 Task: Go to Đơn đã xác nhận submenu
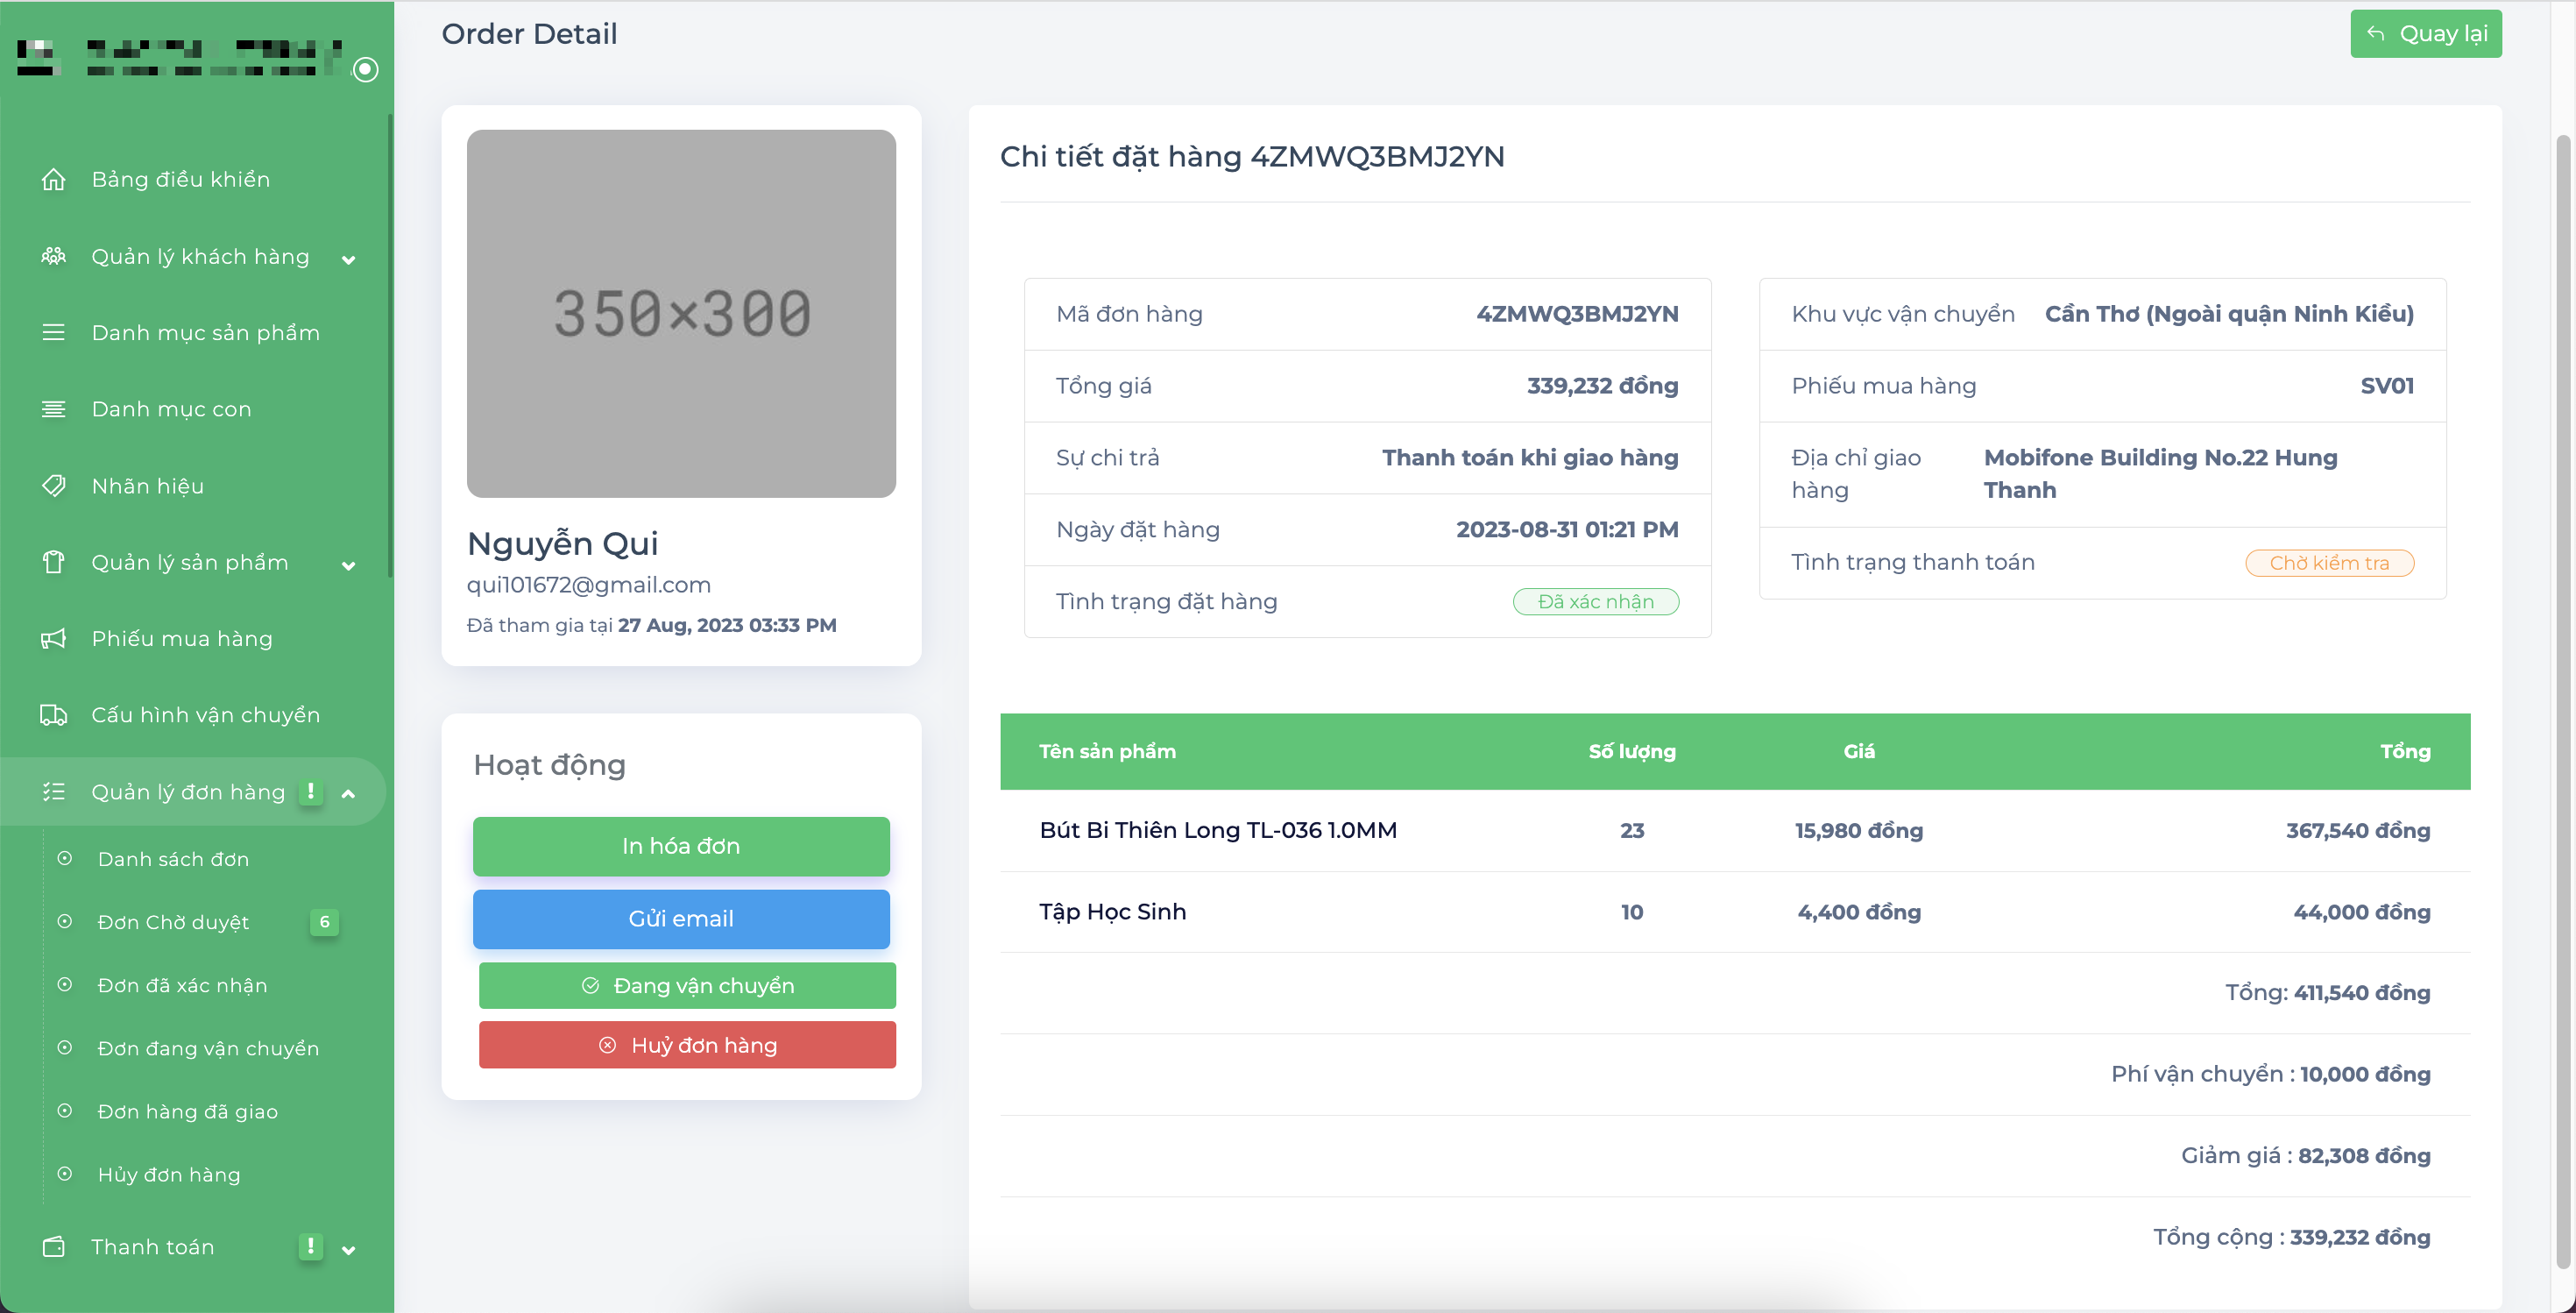pyautogui.click(x=182, y=985)
